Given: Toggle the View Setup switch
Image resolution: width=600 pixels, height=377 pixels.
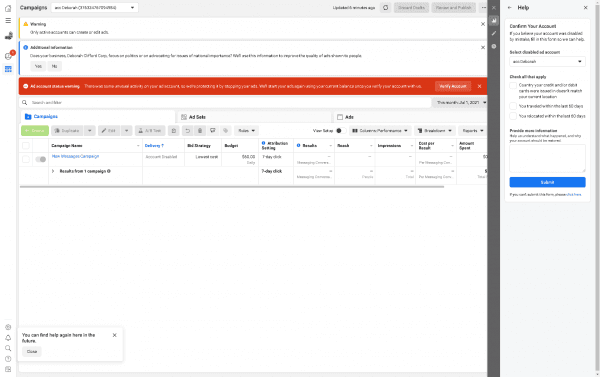Looking at the screenshot, I should (340, 131).
